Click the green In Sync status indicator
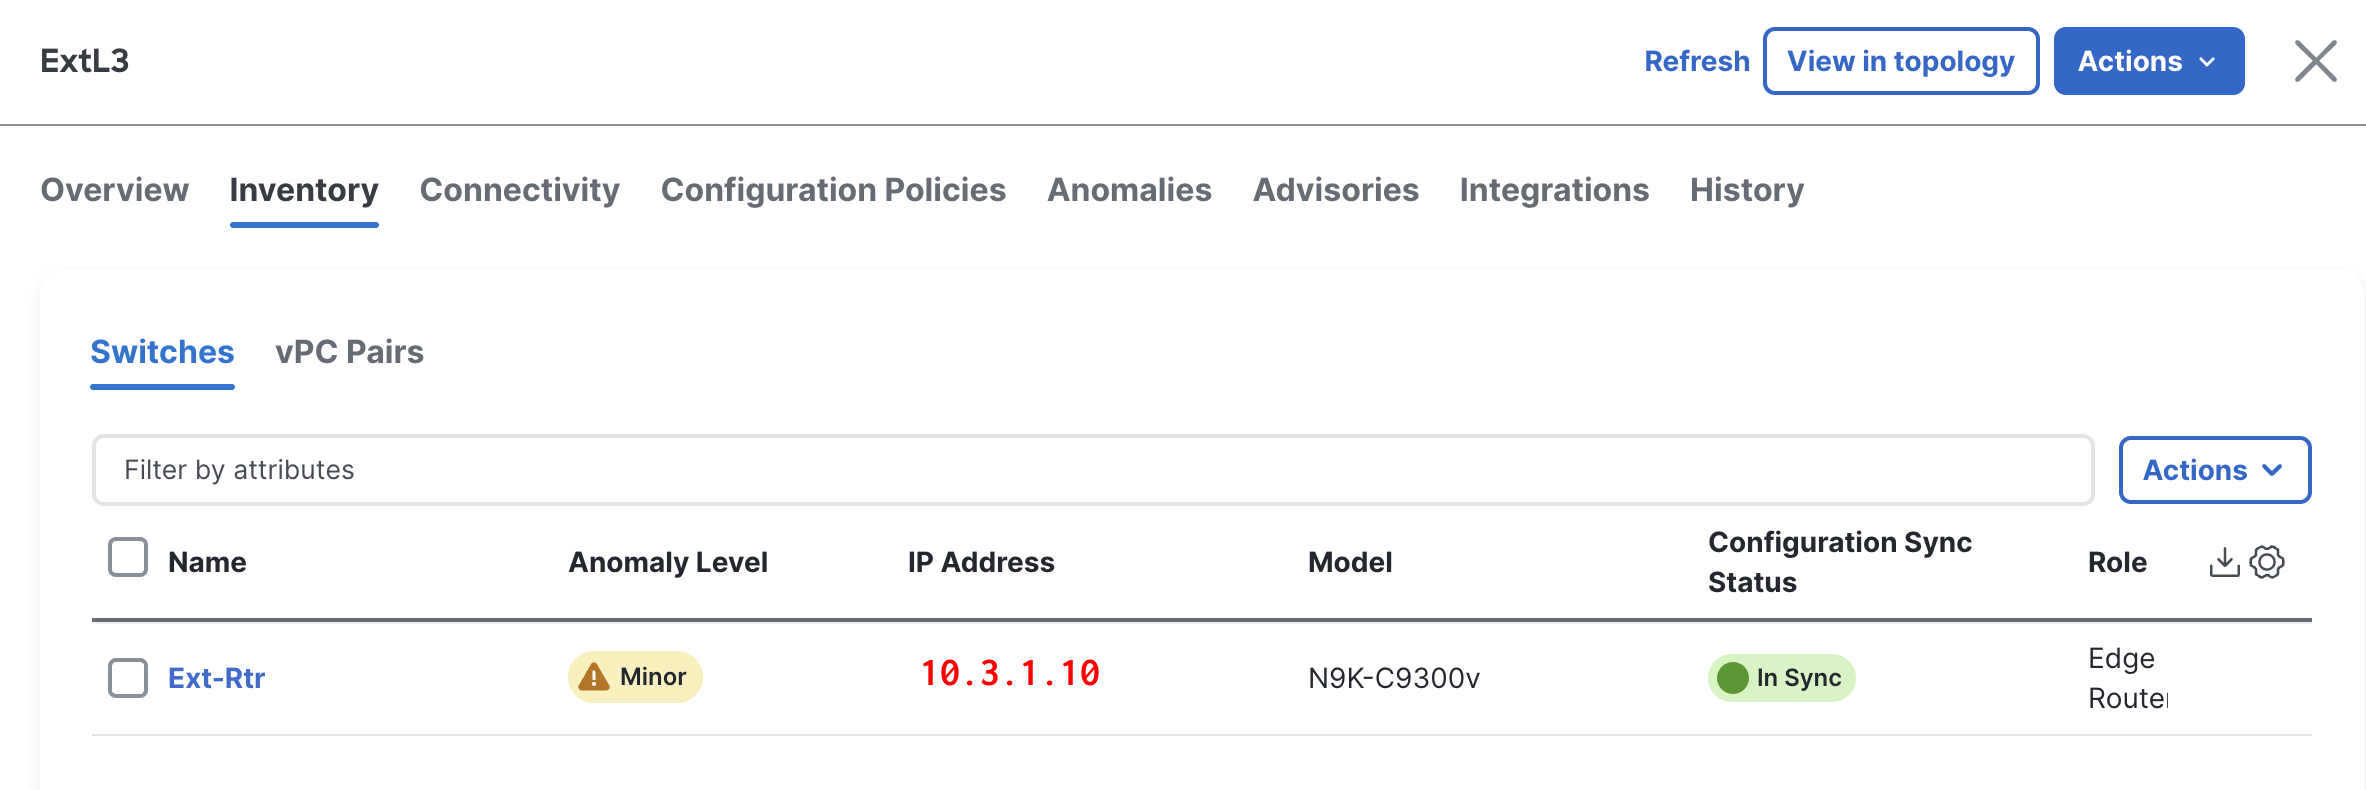Viewport: 2366px width, 790px height. click(1781, 678)
